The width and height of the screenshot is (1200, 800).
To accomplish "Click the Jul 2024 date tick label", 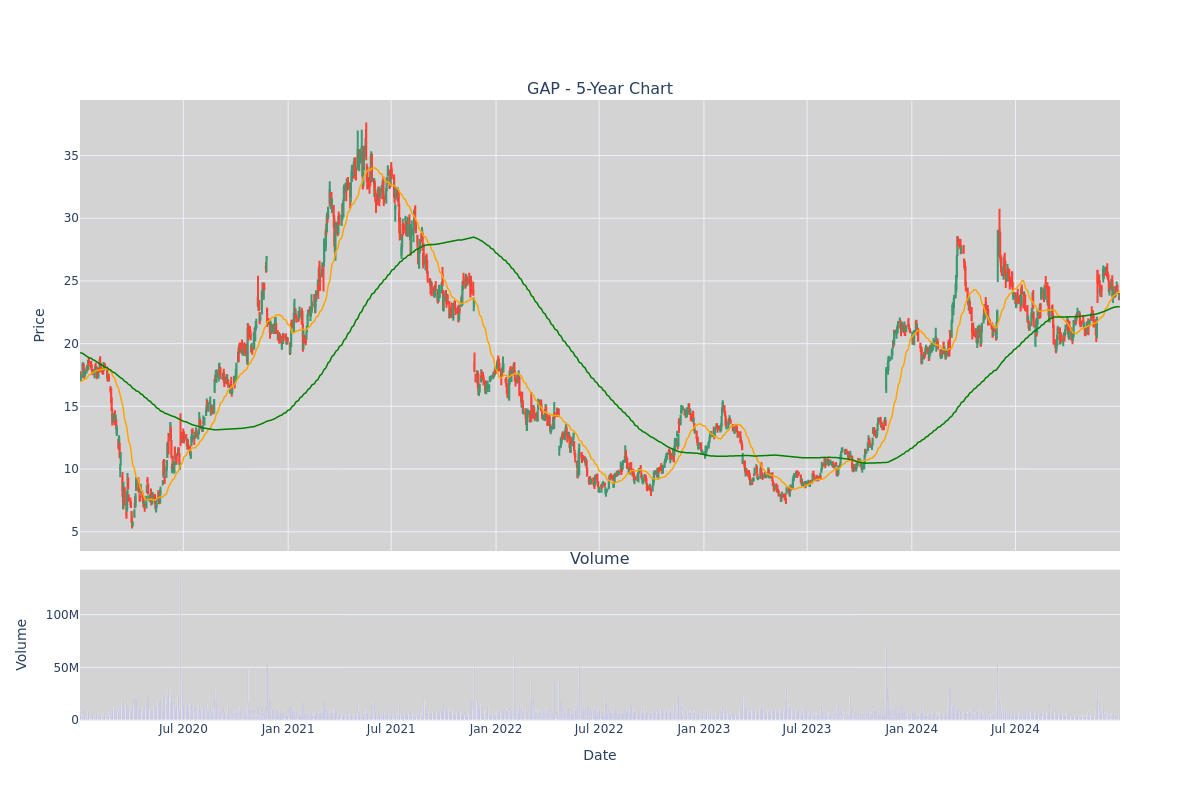I will (x=1015, y=729).
